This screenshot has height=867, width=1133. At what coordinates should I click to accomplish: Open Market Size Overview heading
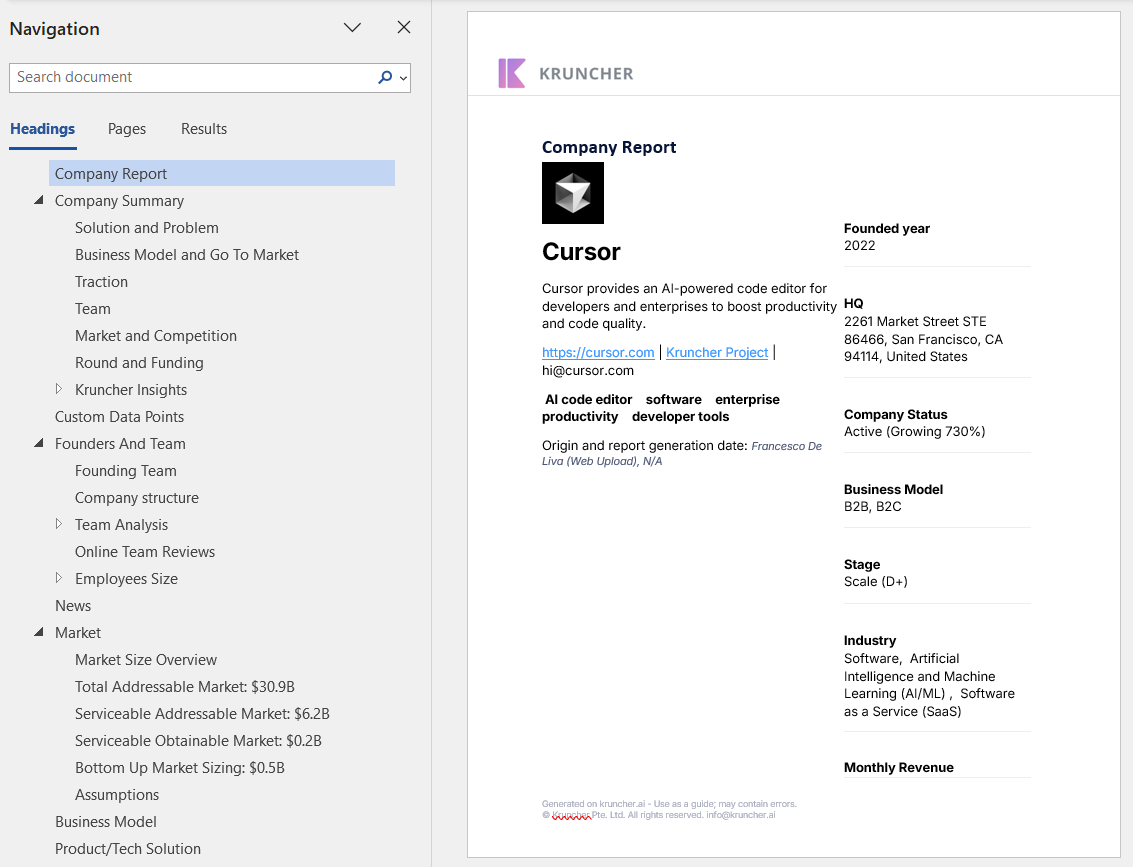click(146, 660)
